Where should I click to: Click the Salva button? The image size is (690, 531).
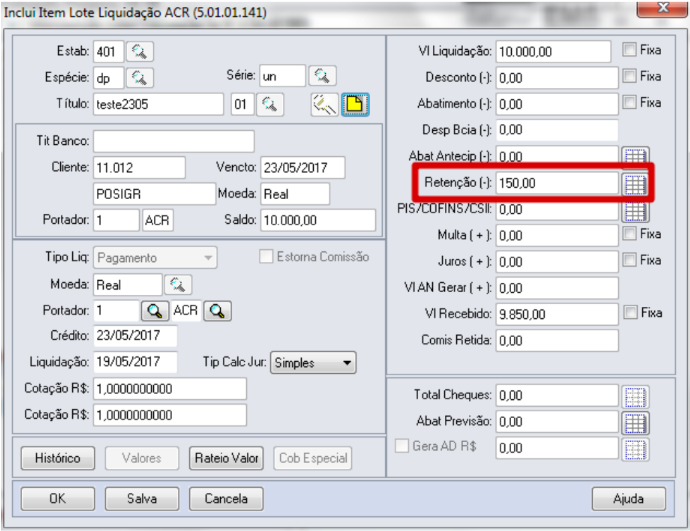(142, 498)
